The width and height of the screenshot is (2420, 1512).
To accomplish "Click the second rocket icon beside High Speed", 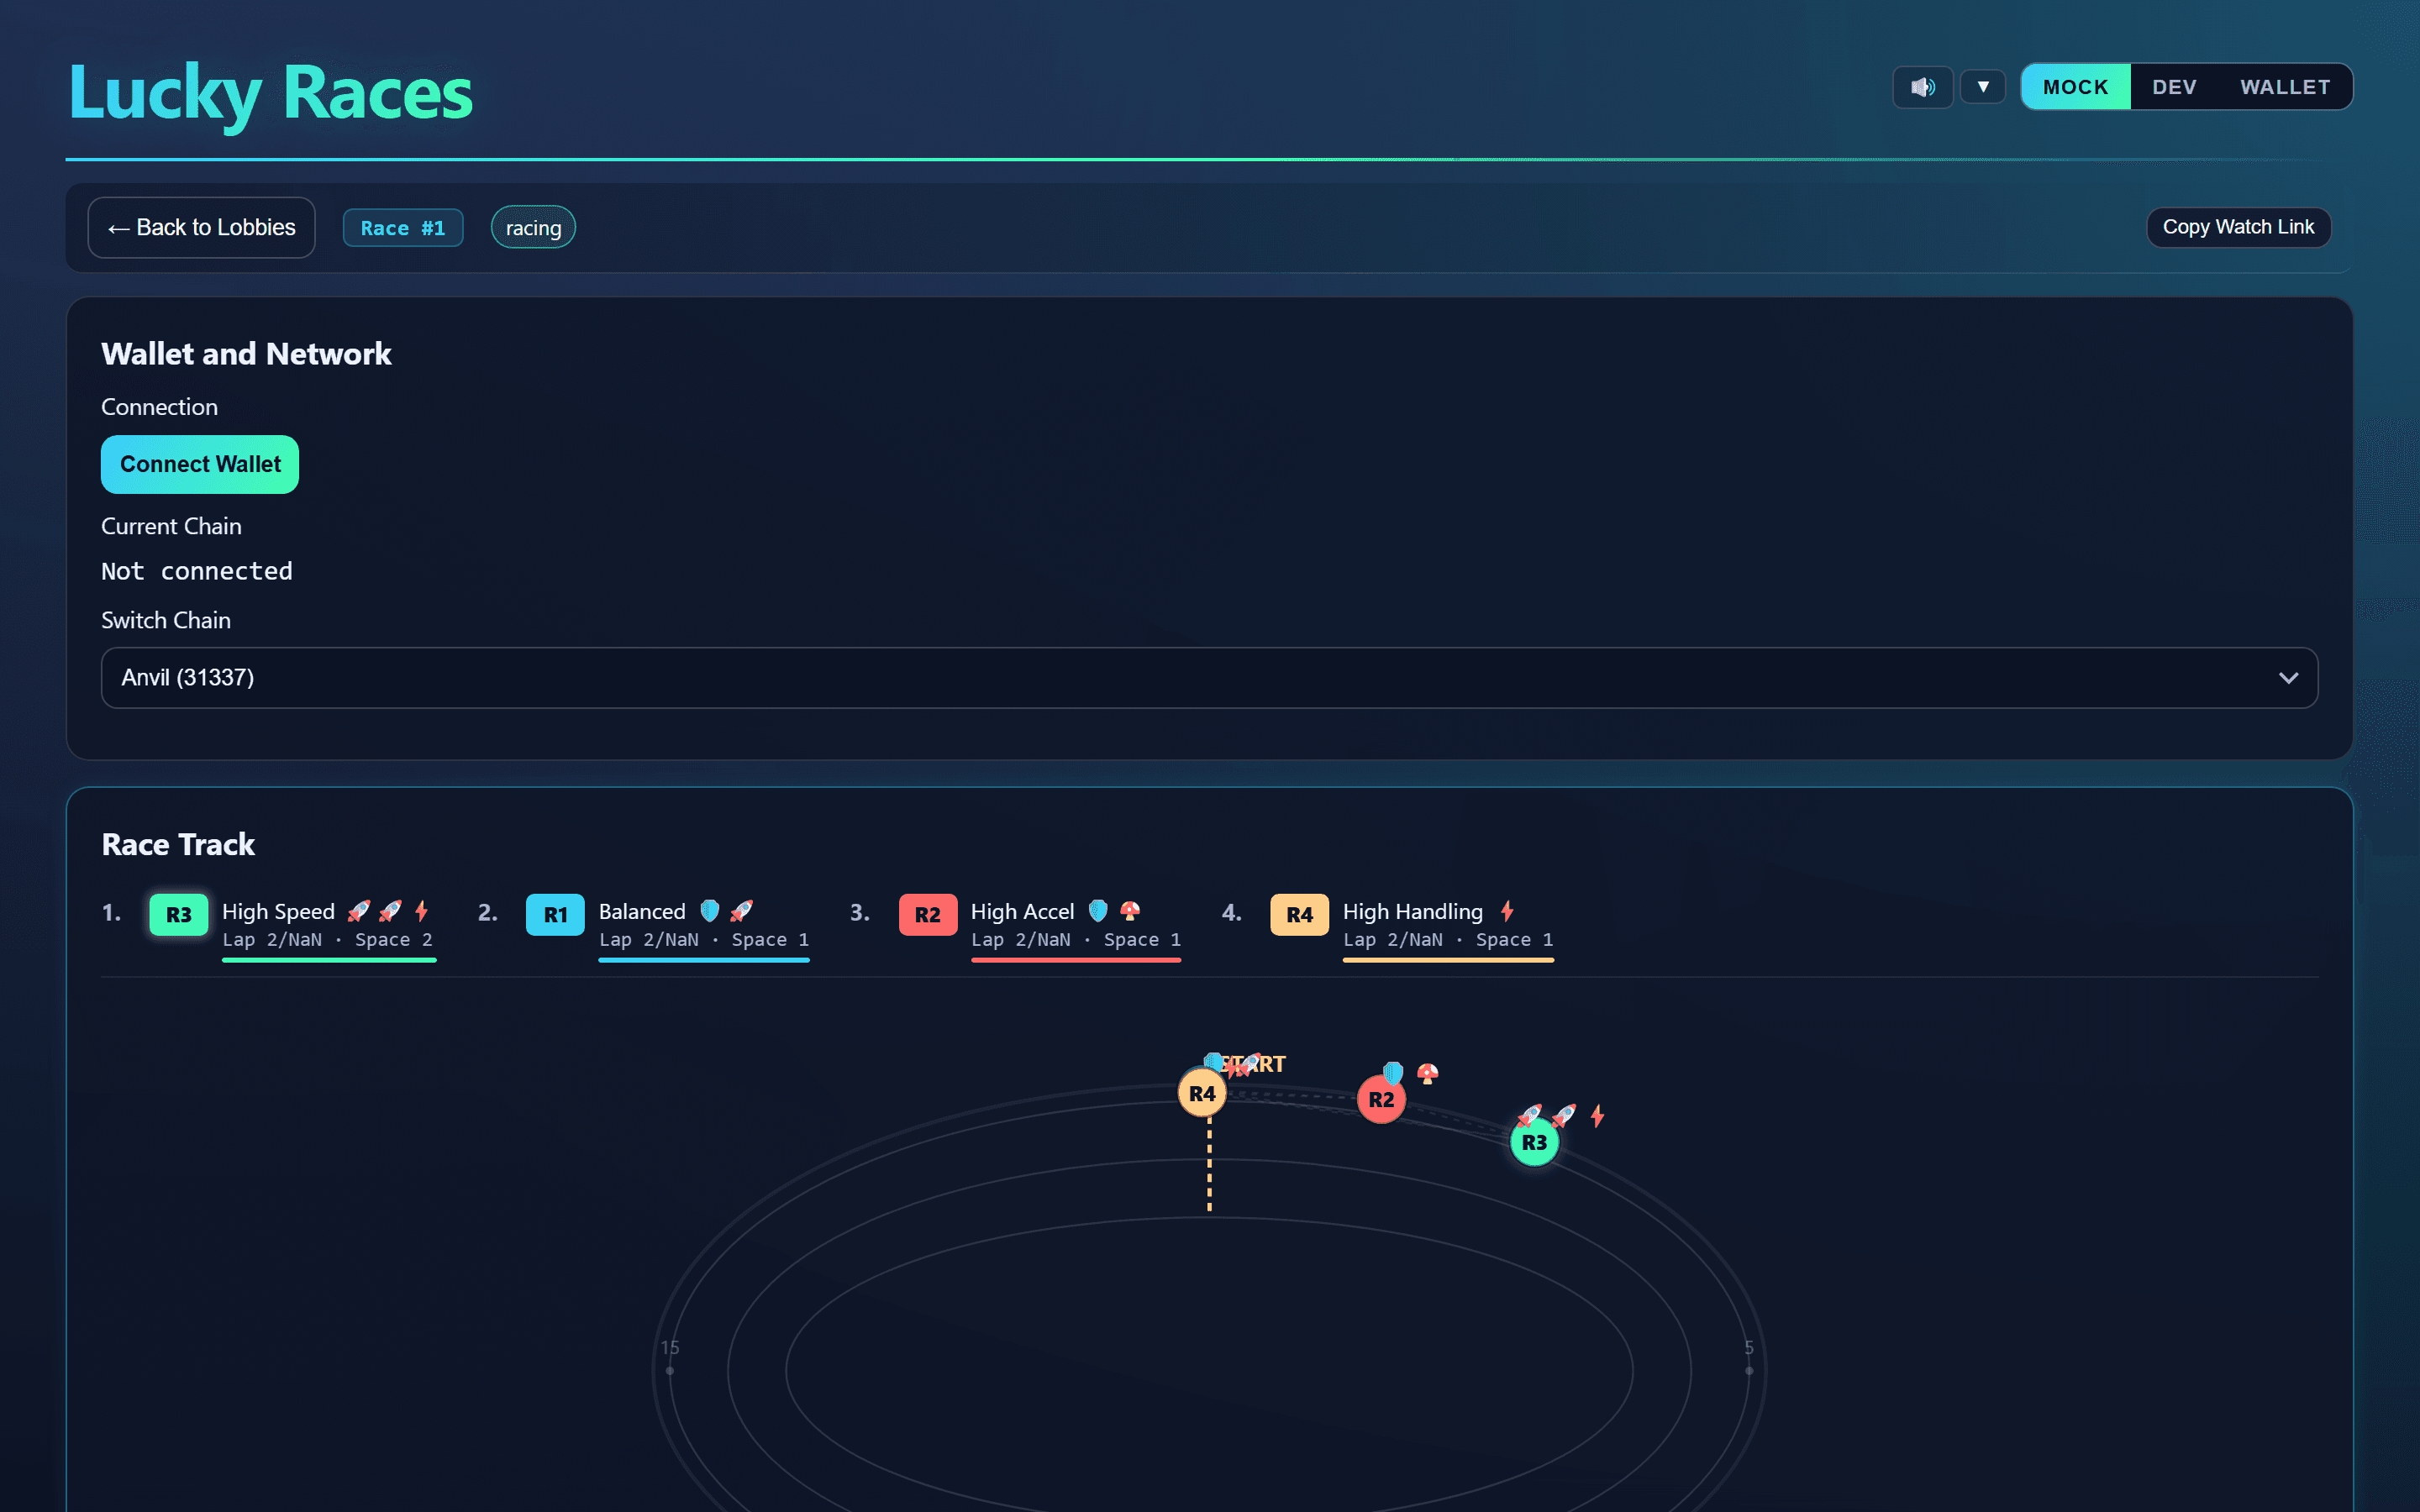I will [390, 911].
